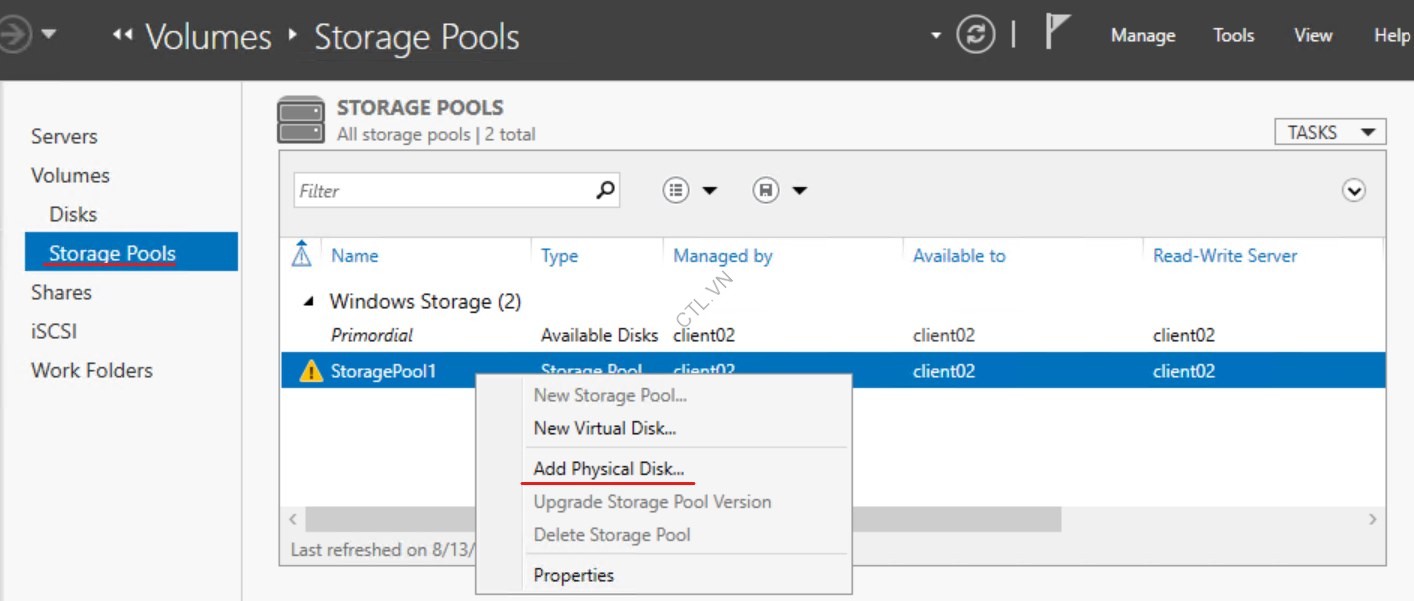
Task: Choose Add Physical Disk from the context menu
Action: coord(610,468)
